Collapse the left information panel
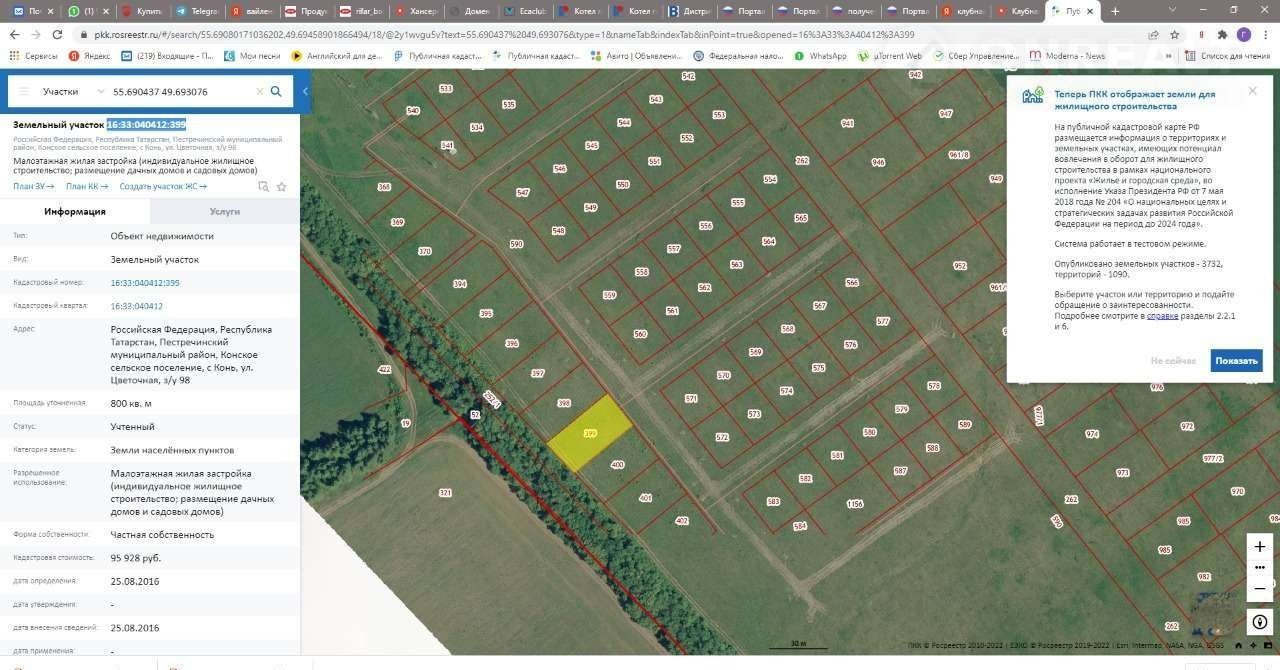 coord(305,91)
